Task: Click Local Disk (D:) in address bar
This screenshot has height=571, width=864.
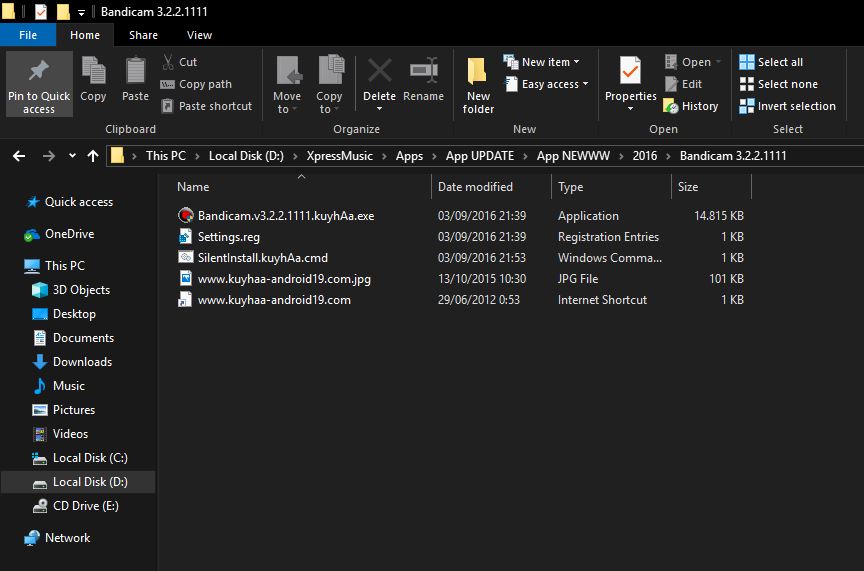Action: coord(246,156)
